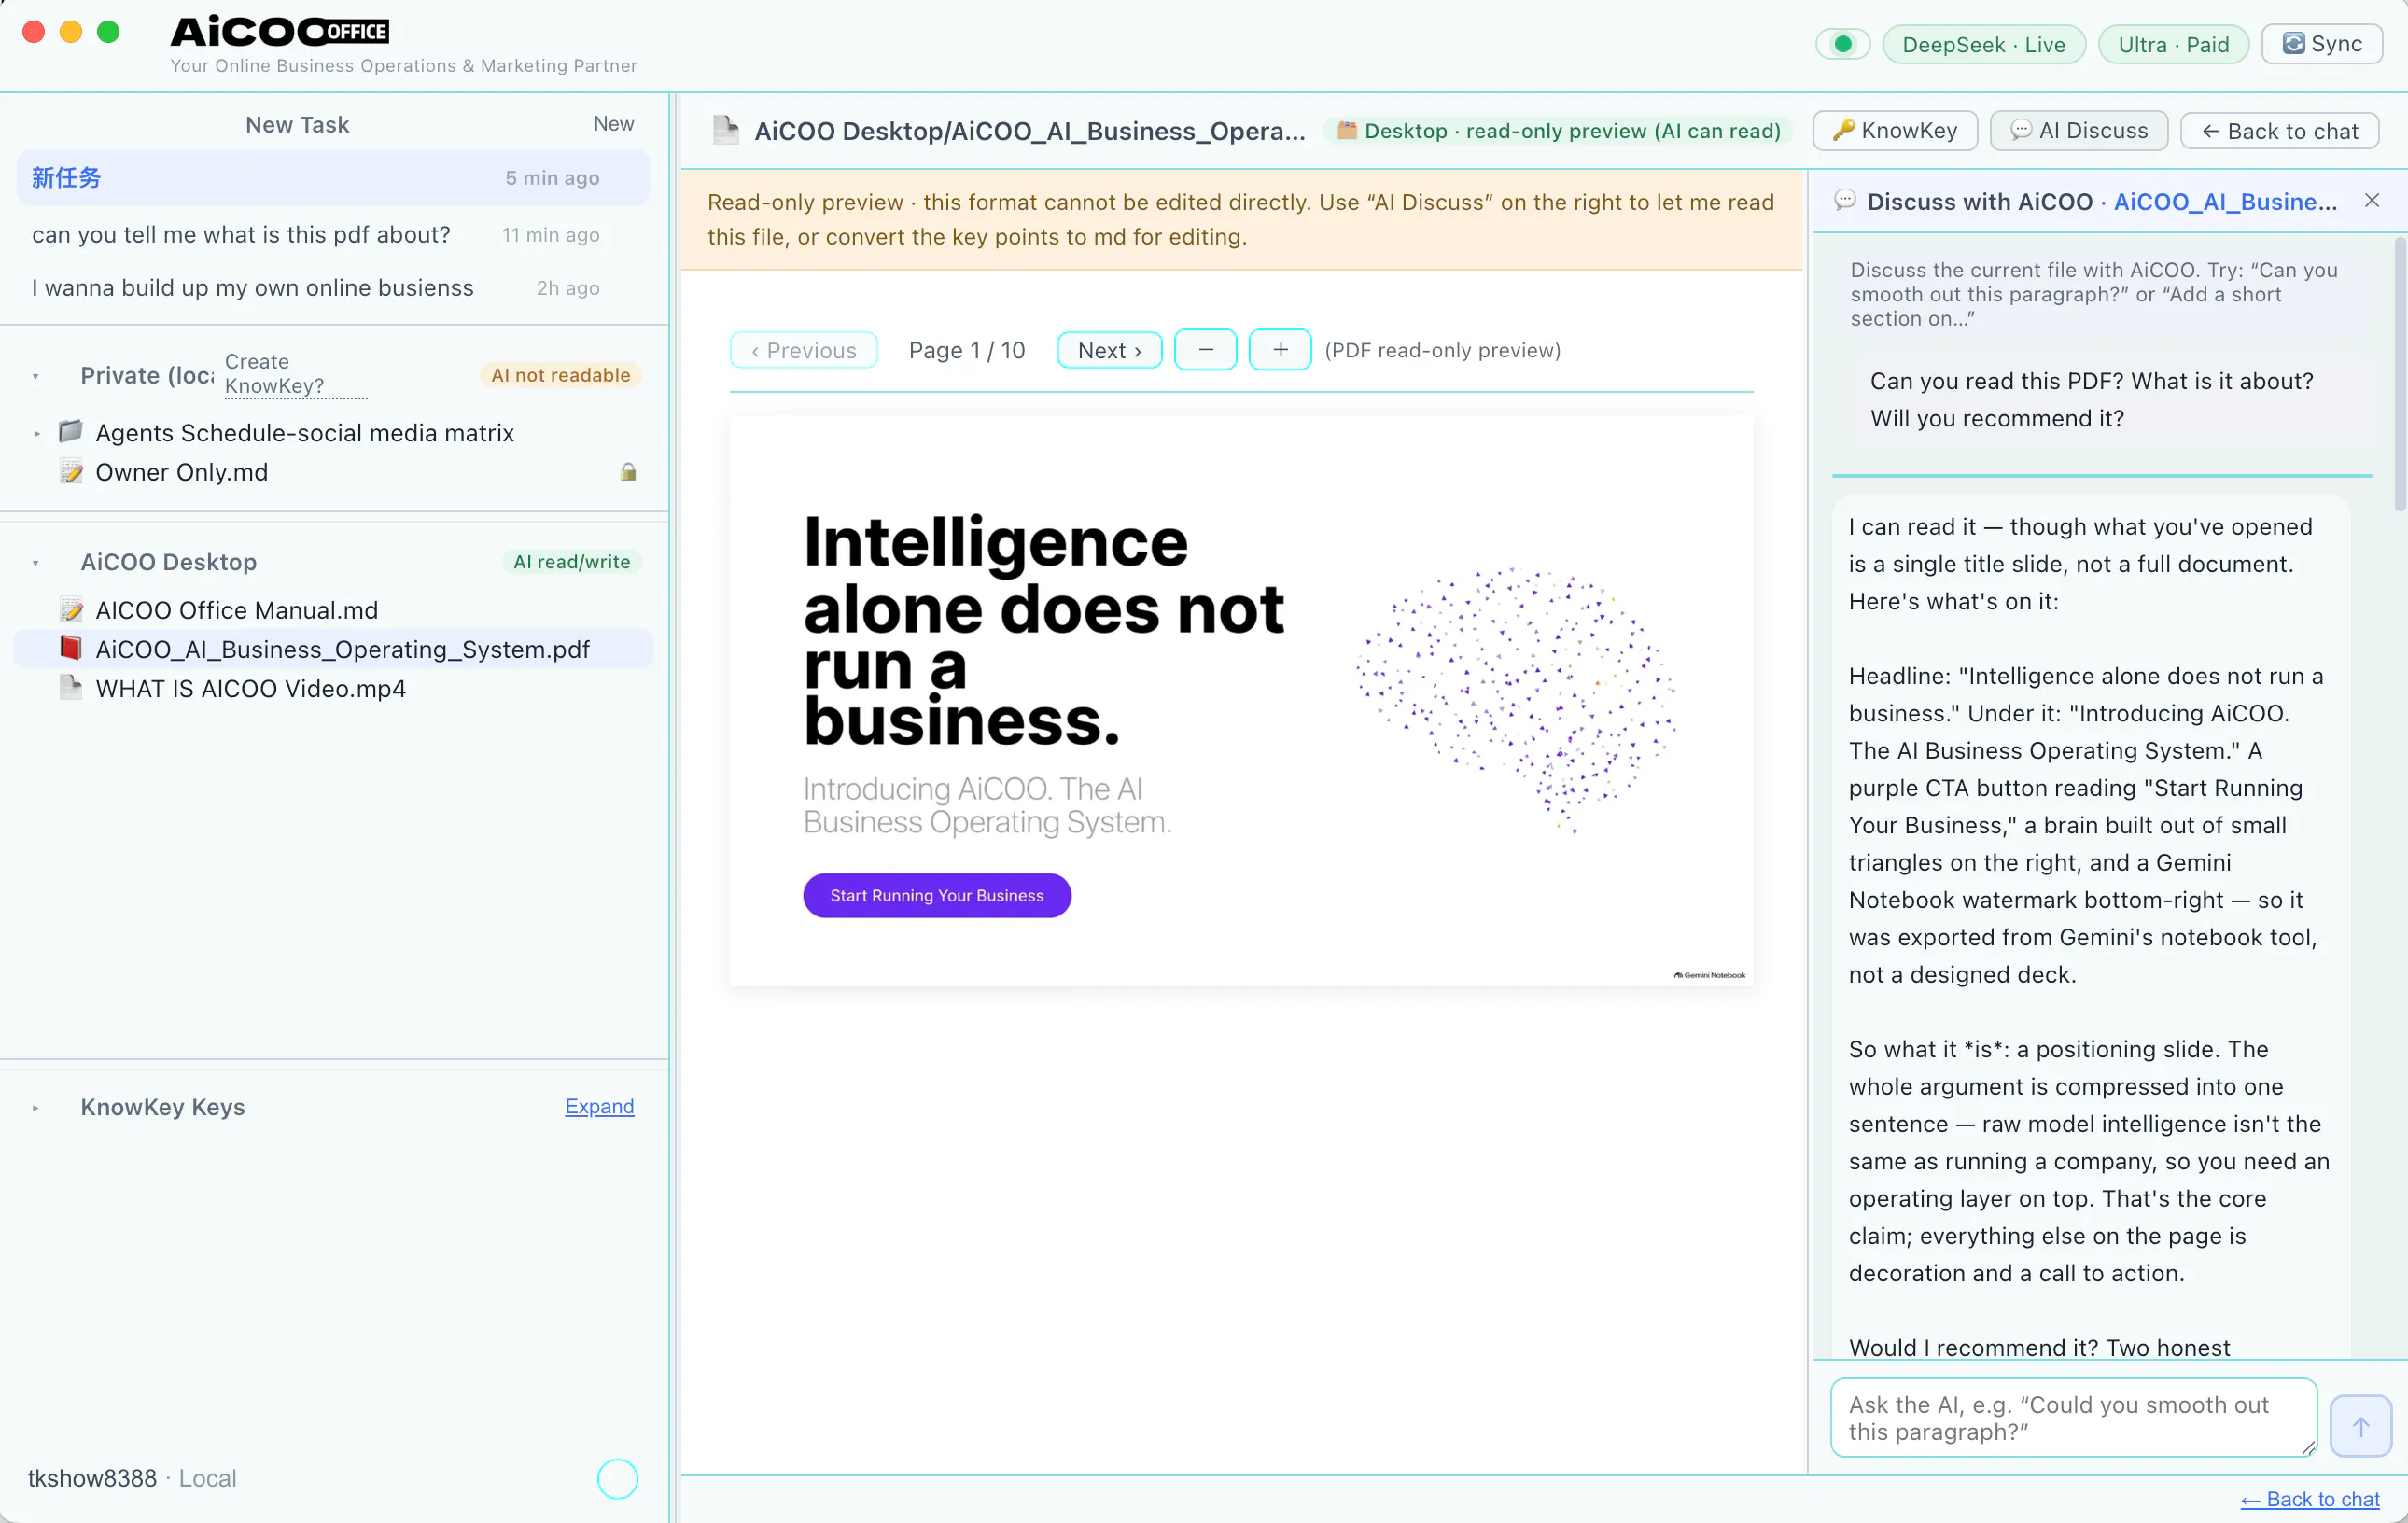2408x1523 pixels.
Task: Open the AI Discuss panel button
Action: pyautogui.click(x=2079, y=130)
